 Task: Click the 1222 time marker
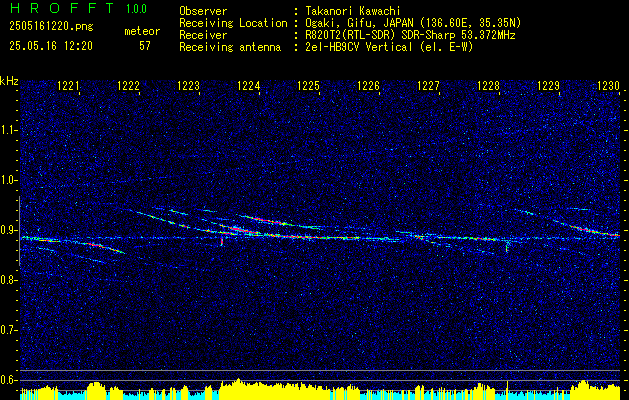tap(128, 86)
